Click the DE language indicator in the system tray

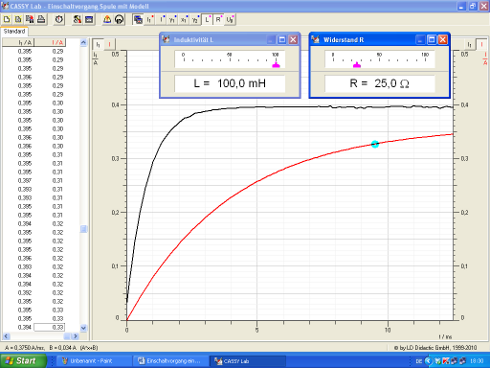click(419, 361)
